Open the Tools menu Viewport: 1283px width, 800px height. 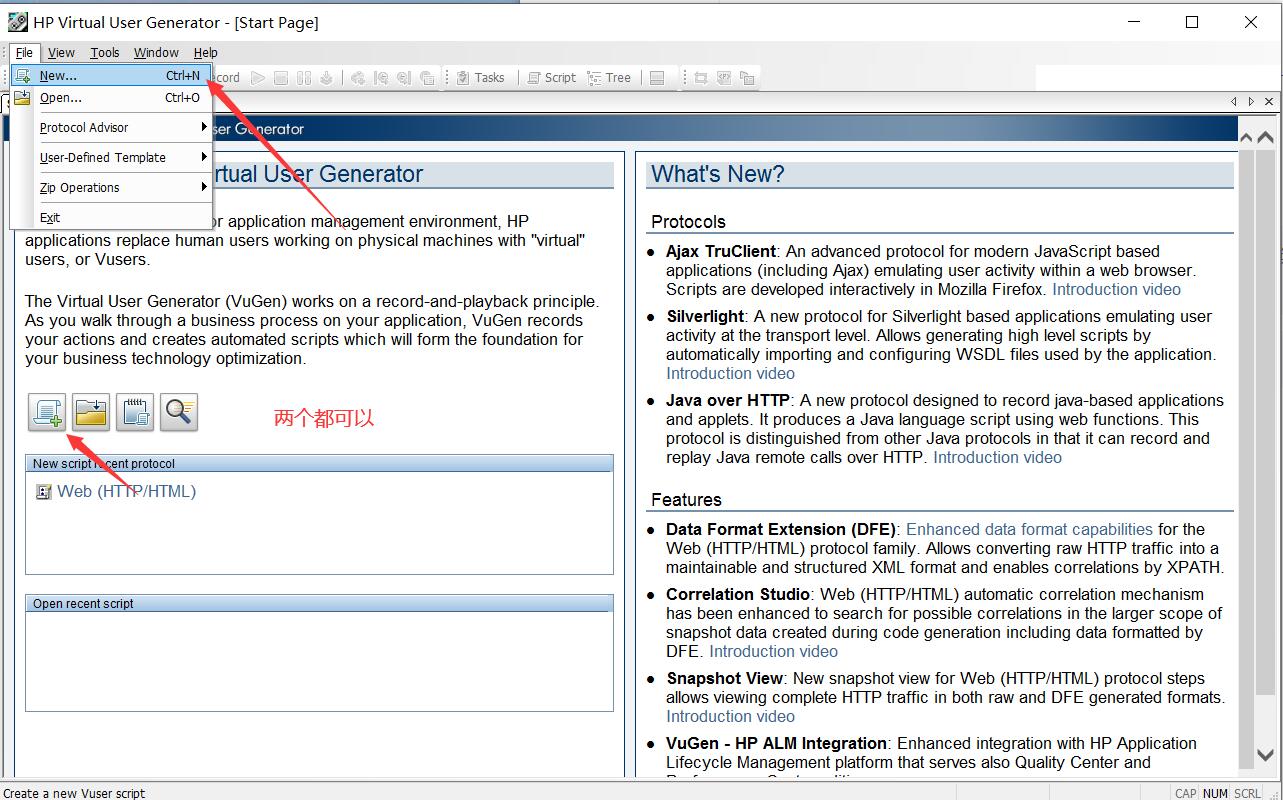click(104, 53)
